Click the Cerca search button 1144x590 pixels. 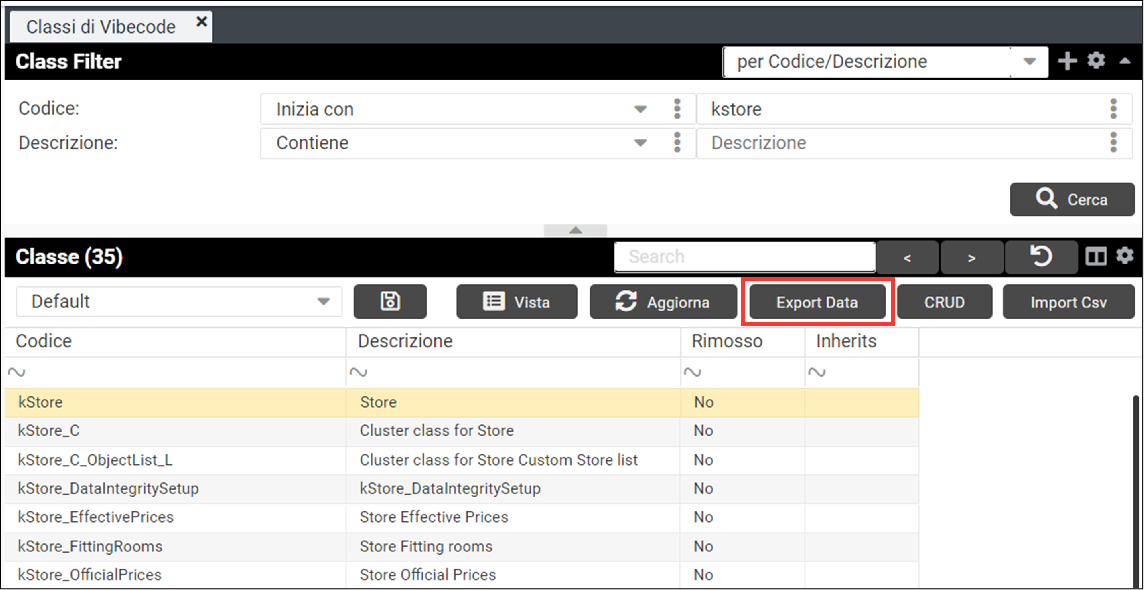coord(1072,200)
